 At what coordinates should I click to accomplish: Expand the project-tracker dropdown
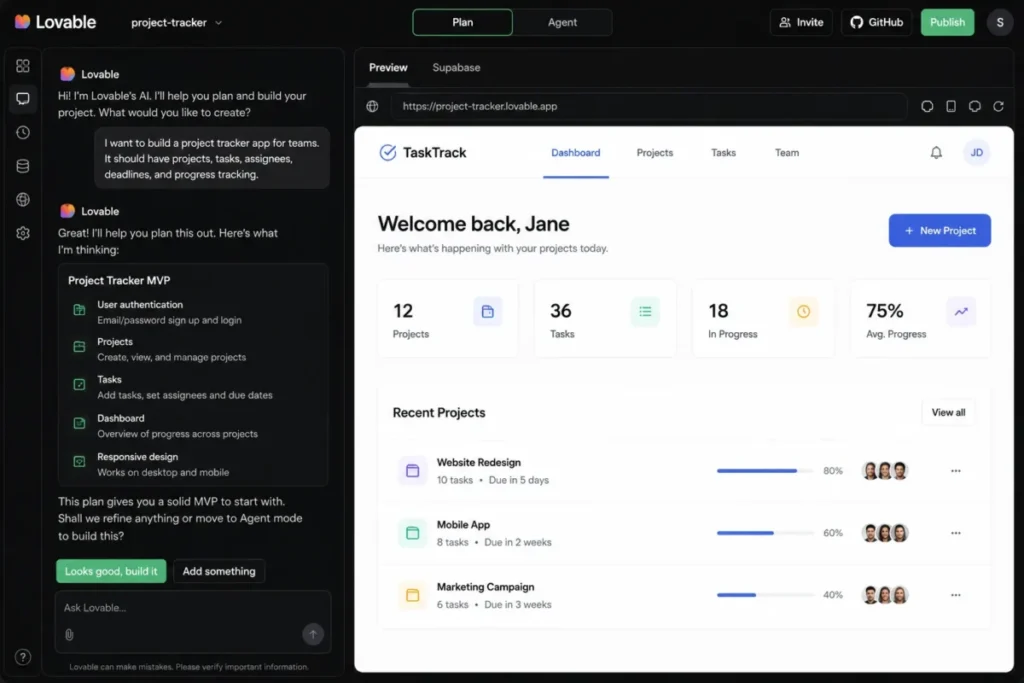click(176, 22)
